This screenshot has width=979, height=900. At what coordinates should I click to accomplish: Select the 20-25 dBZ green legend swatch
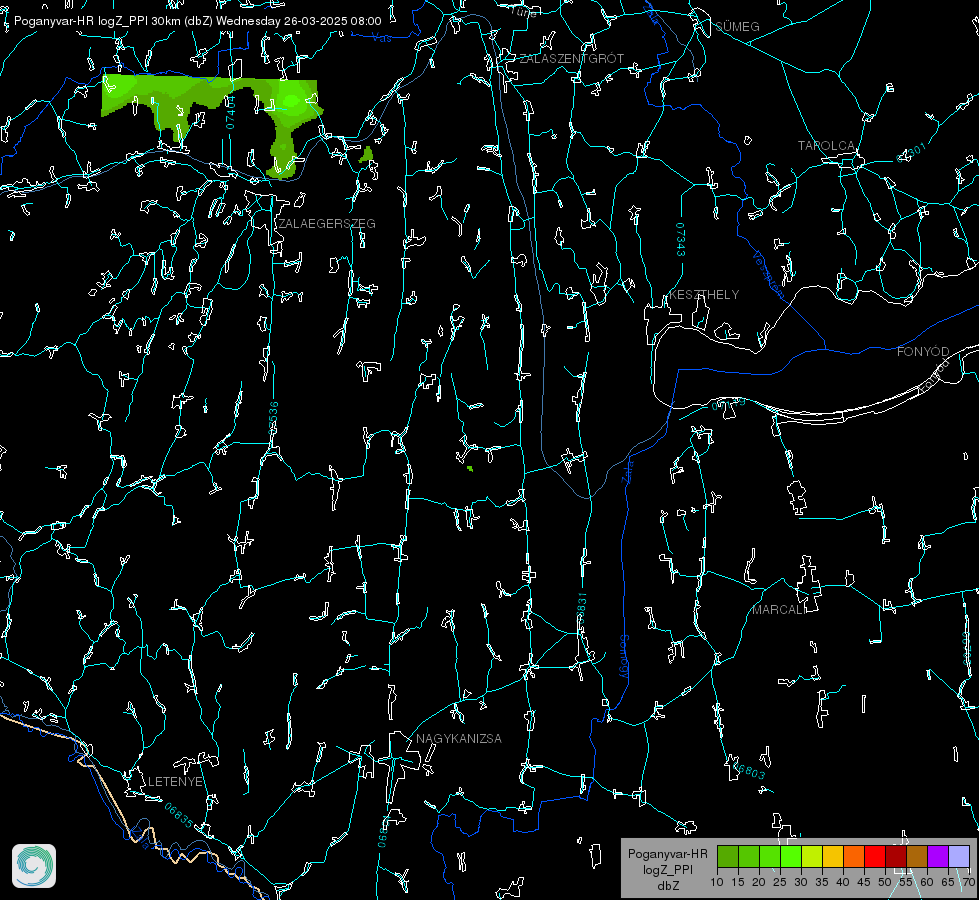pos(770,856)
